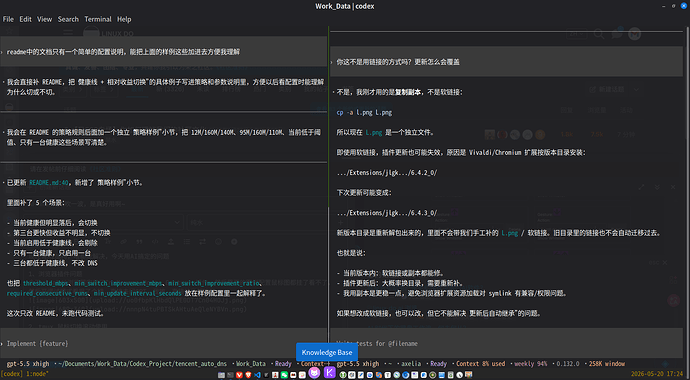The width and height of the screenshot is (690, 380).
Task: Click the pink cat face dock icon
Action: [314, 373]
